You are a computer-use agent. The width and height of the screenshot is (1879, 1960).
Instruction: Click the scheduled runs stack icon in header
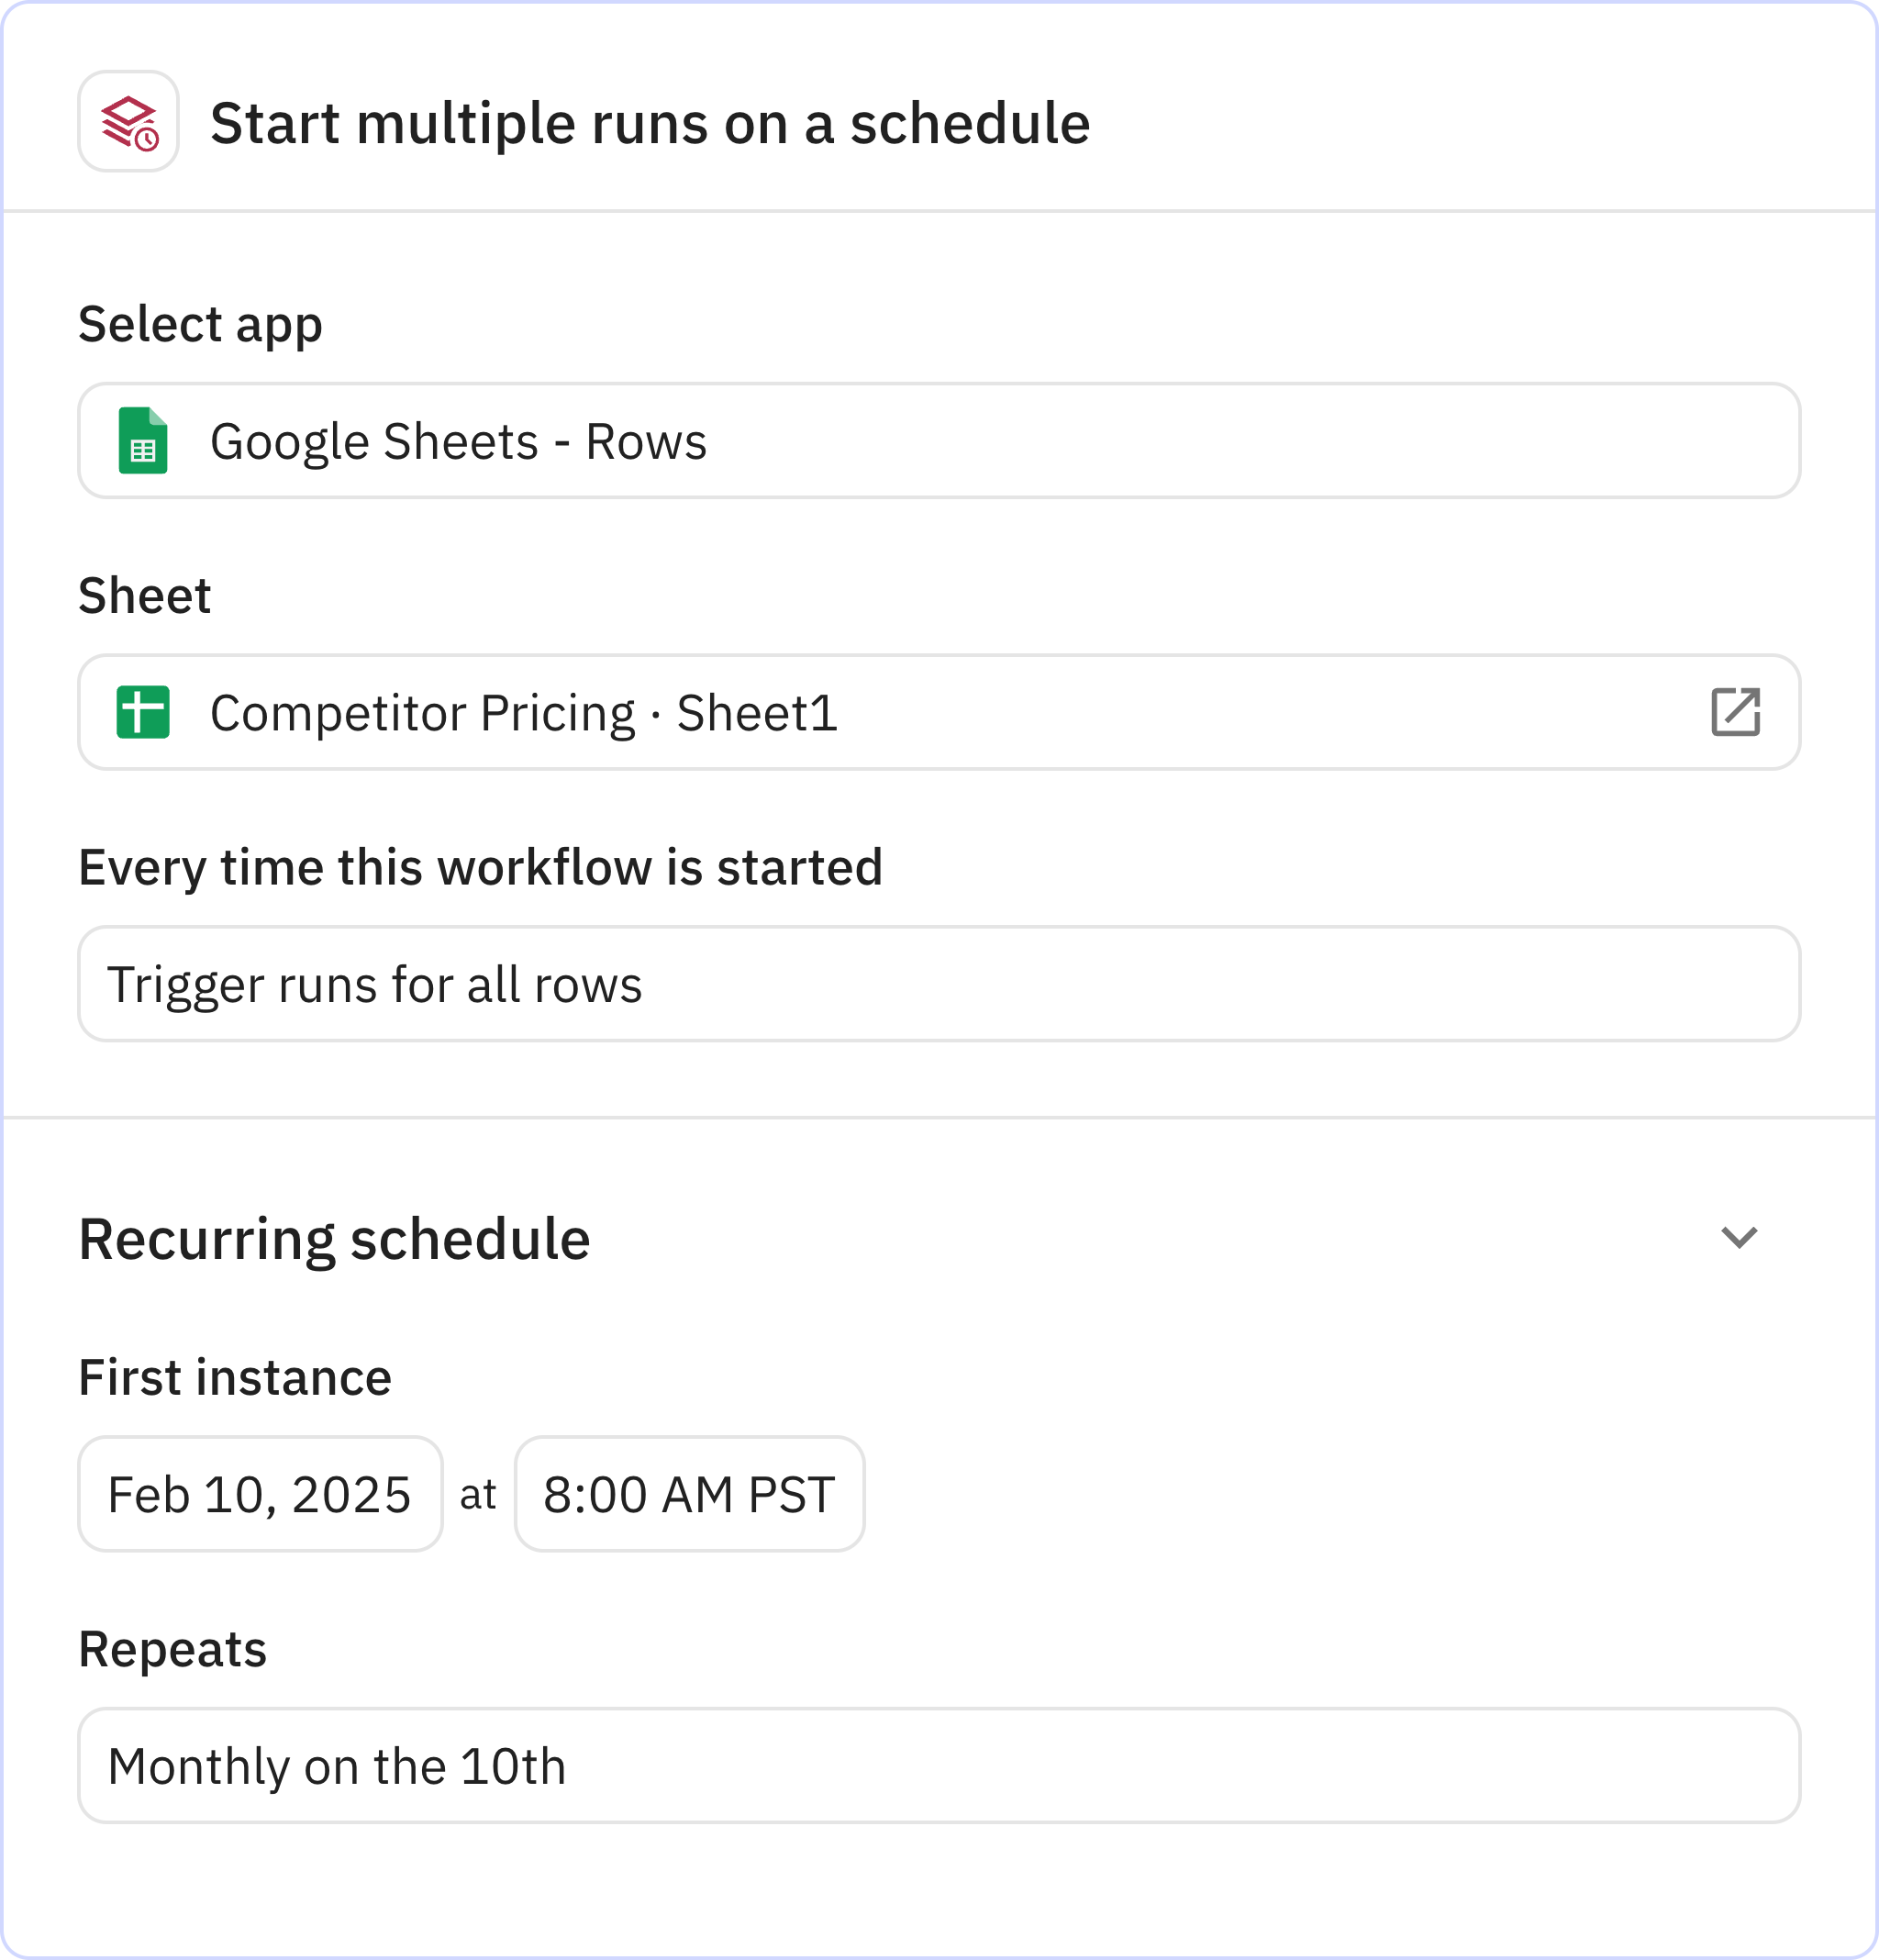(x=129, y=122)
